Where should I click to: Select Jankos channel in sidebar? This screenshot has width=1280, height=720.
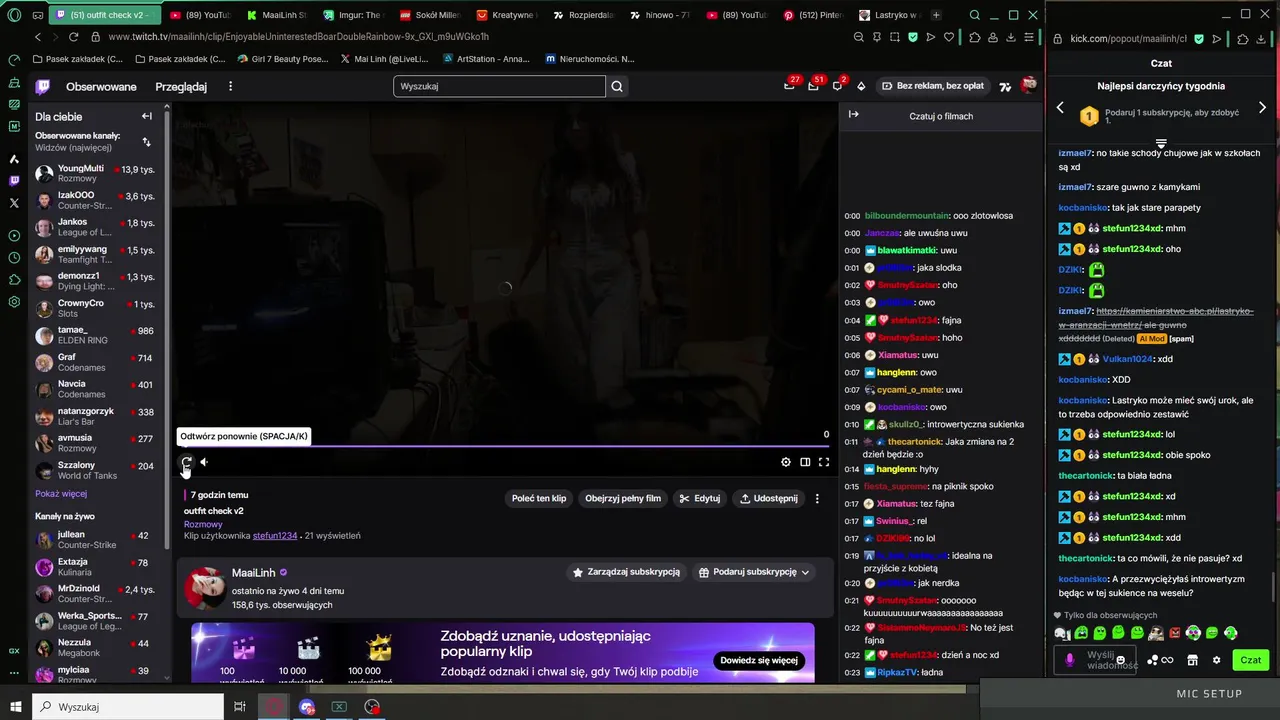click(95, 227)
